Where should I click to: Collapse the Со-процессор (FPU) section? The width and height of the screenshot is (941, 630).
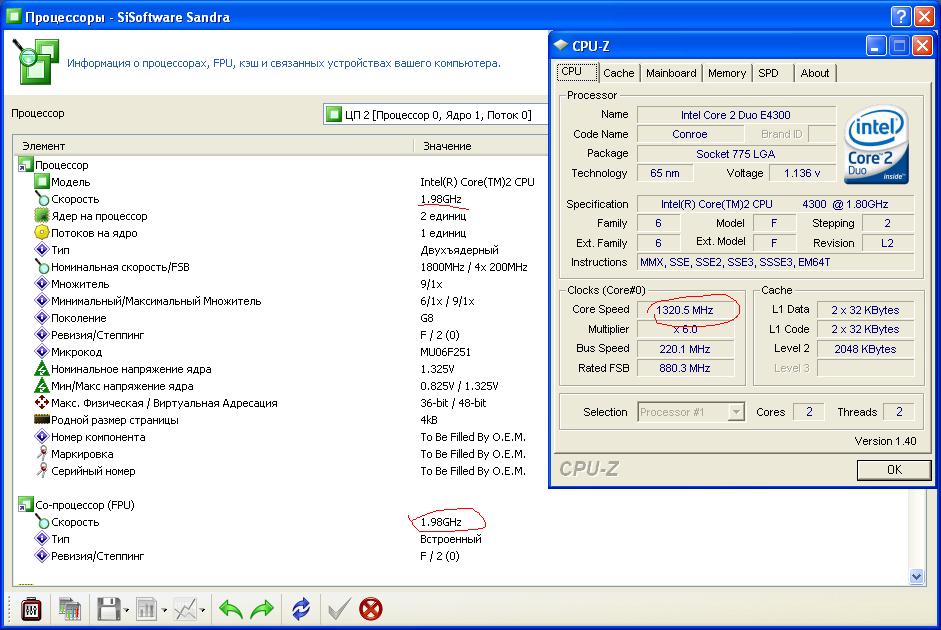coord(25,505)
